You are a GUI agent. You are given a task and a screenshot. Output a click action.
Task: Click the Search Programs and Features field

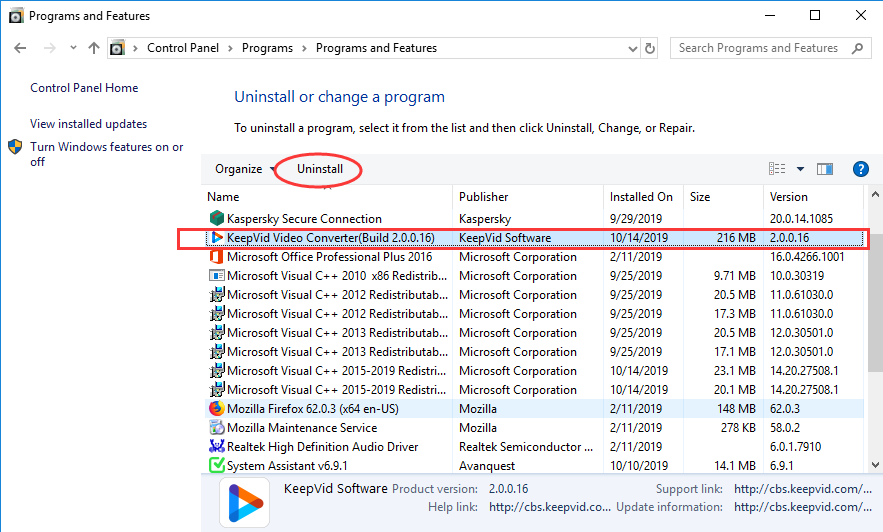click(771, 48)
